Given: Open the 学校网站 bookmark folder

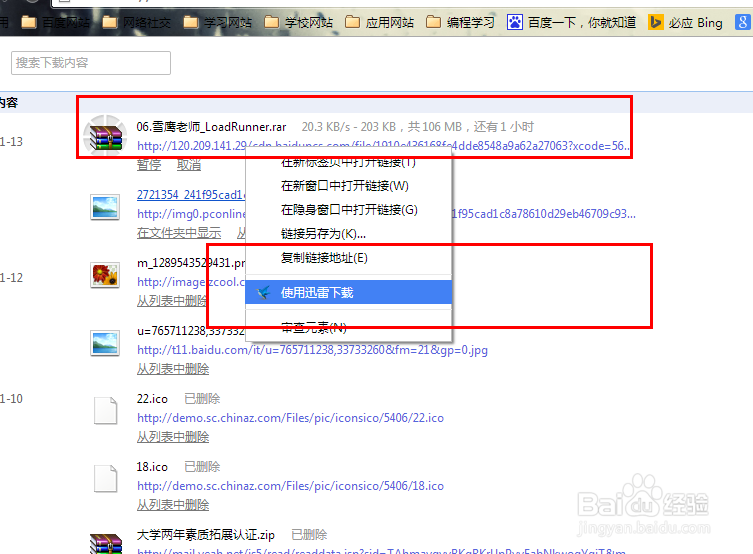Looking at the screenshot, I should (x=299, y=23).
